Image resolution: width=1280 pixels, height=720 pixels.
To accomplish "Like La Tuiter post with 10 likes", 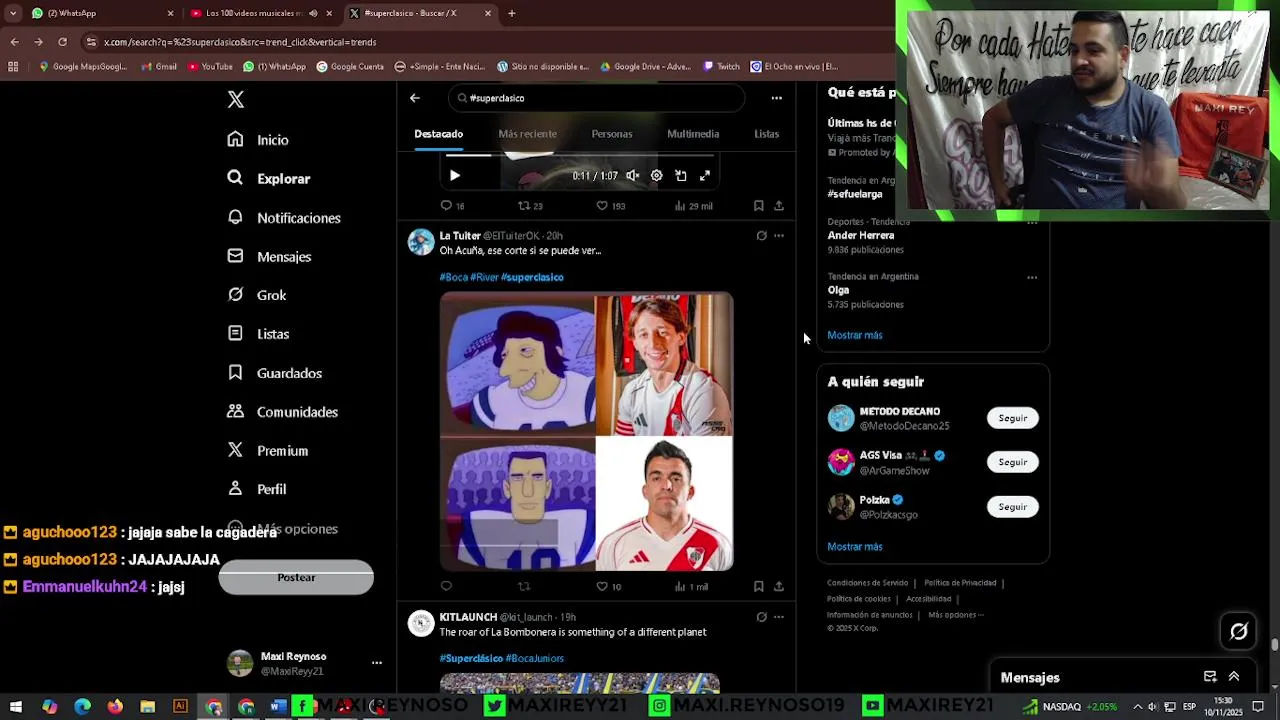I will 609,587.
